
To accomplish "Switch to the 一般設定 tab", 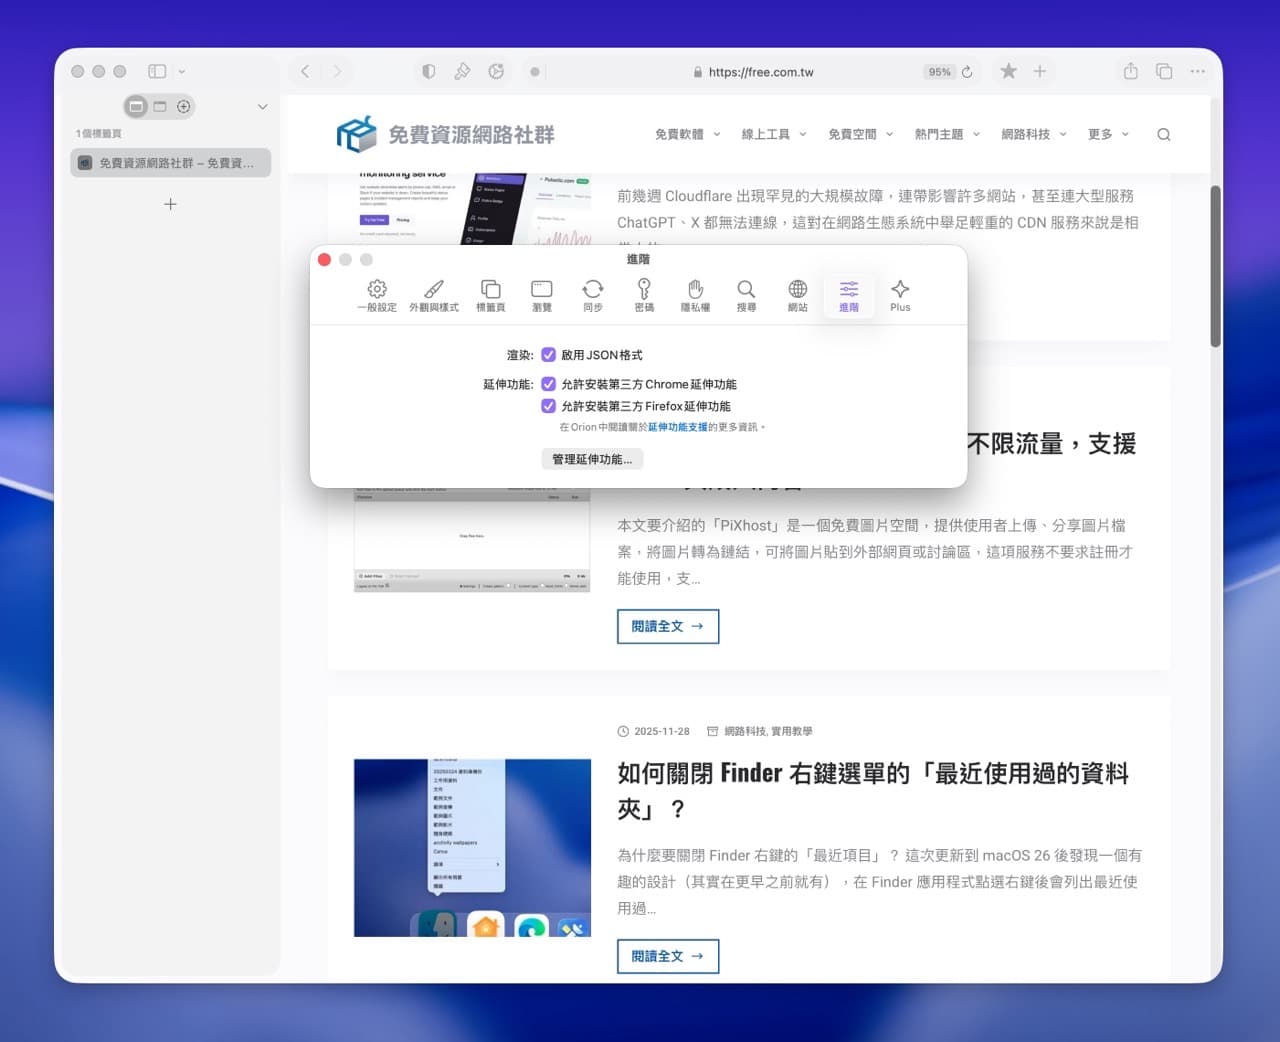I will (x=377, y=294).
